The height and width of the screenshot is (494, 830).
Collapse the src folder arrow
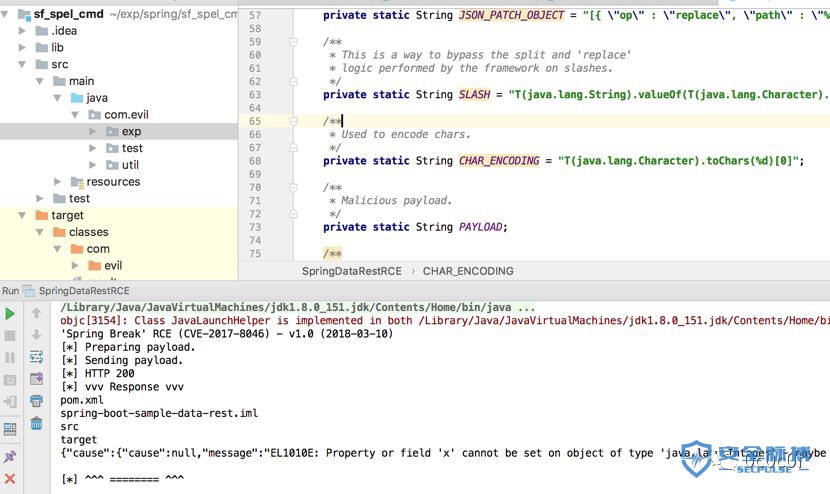point(22,65)
